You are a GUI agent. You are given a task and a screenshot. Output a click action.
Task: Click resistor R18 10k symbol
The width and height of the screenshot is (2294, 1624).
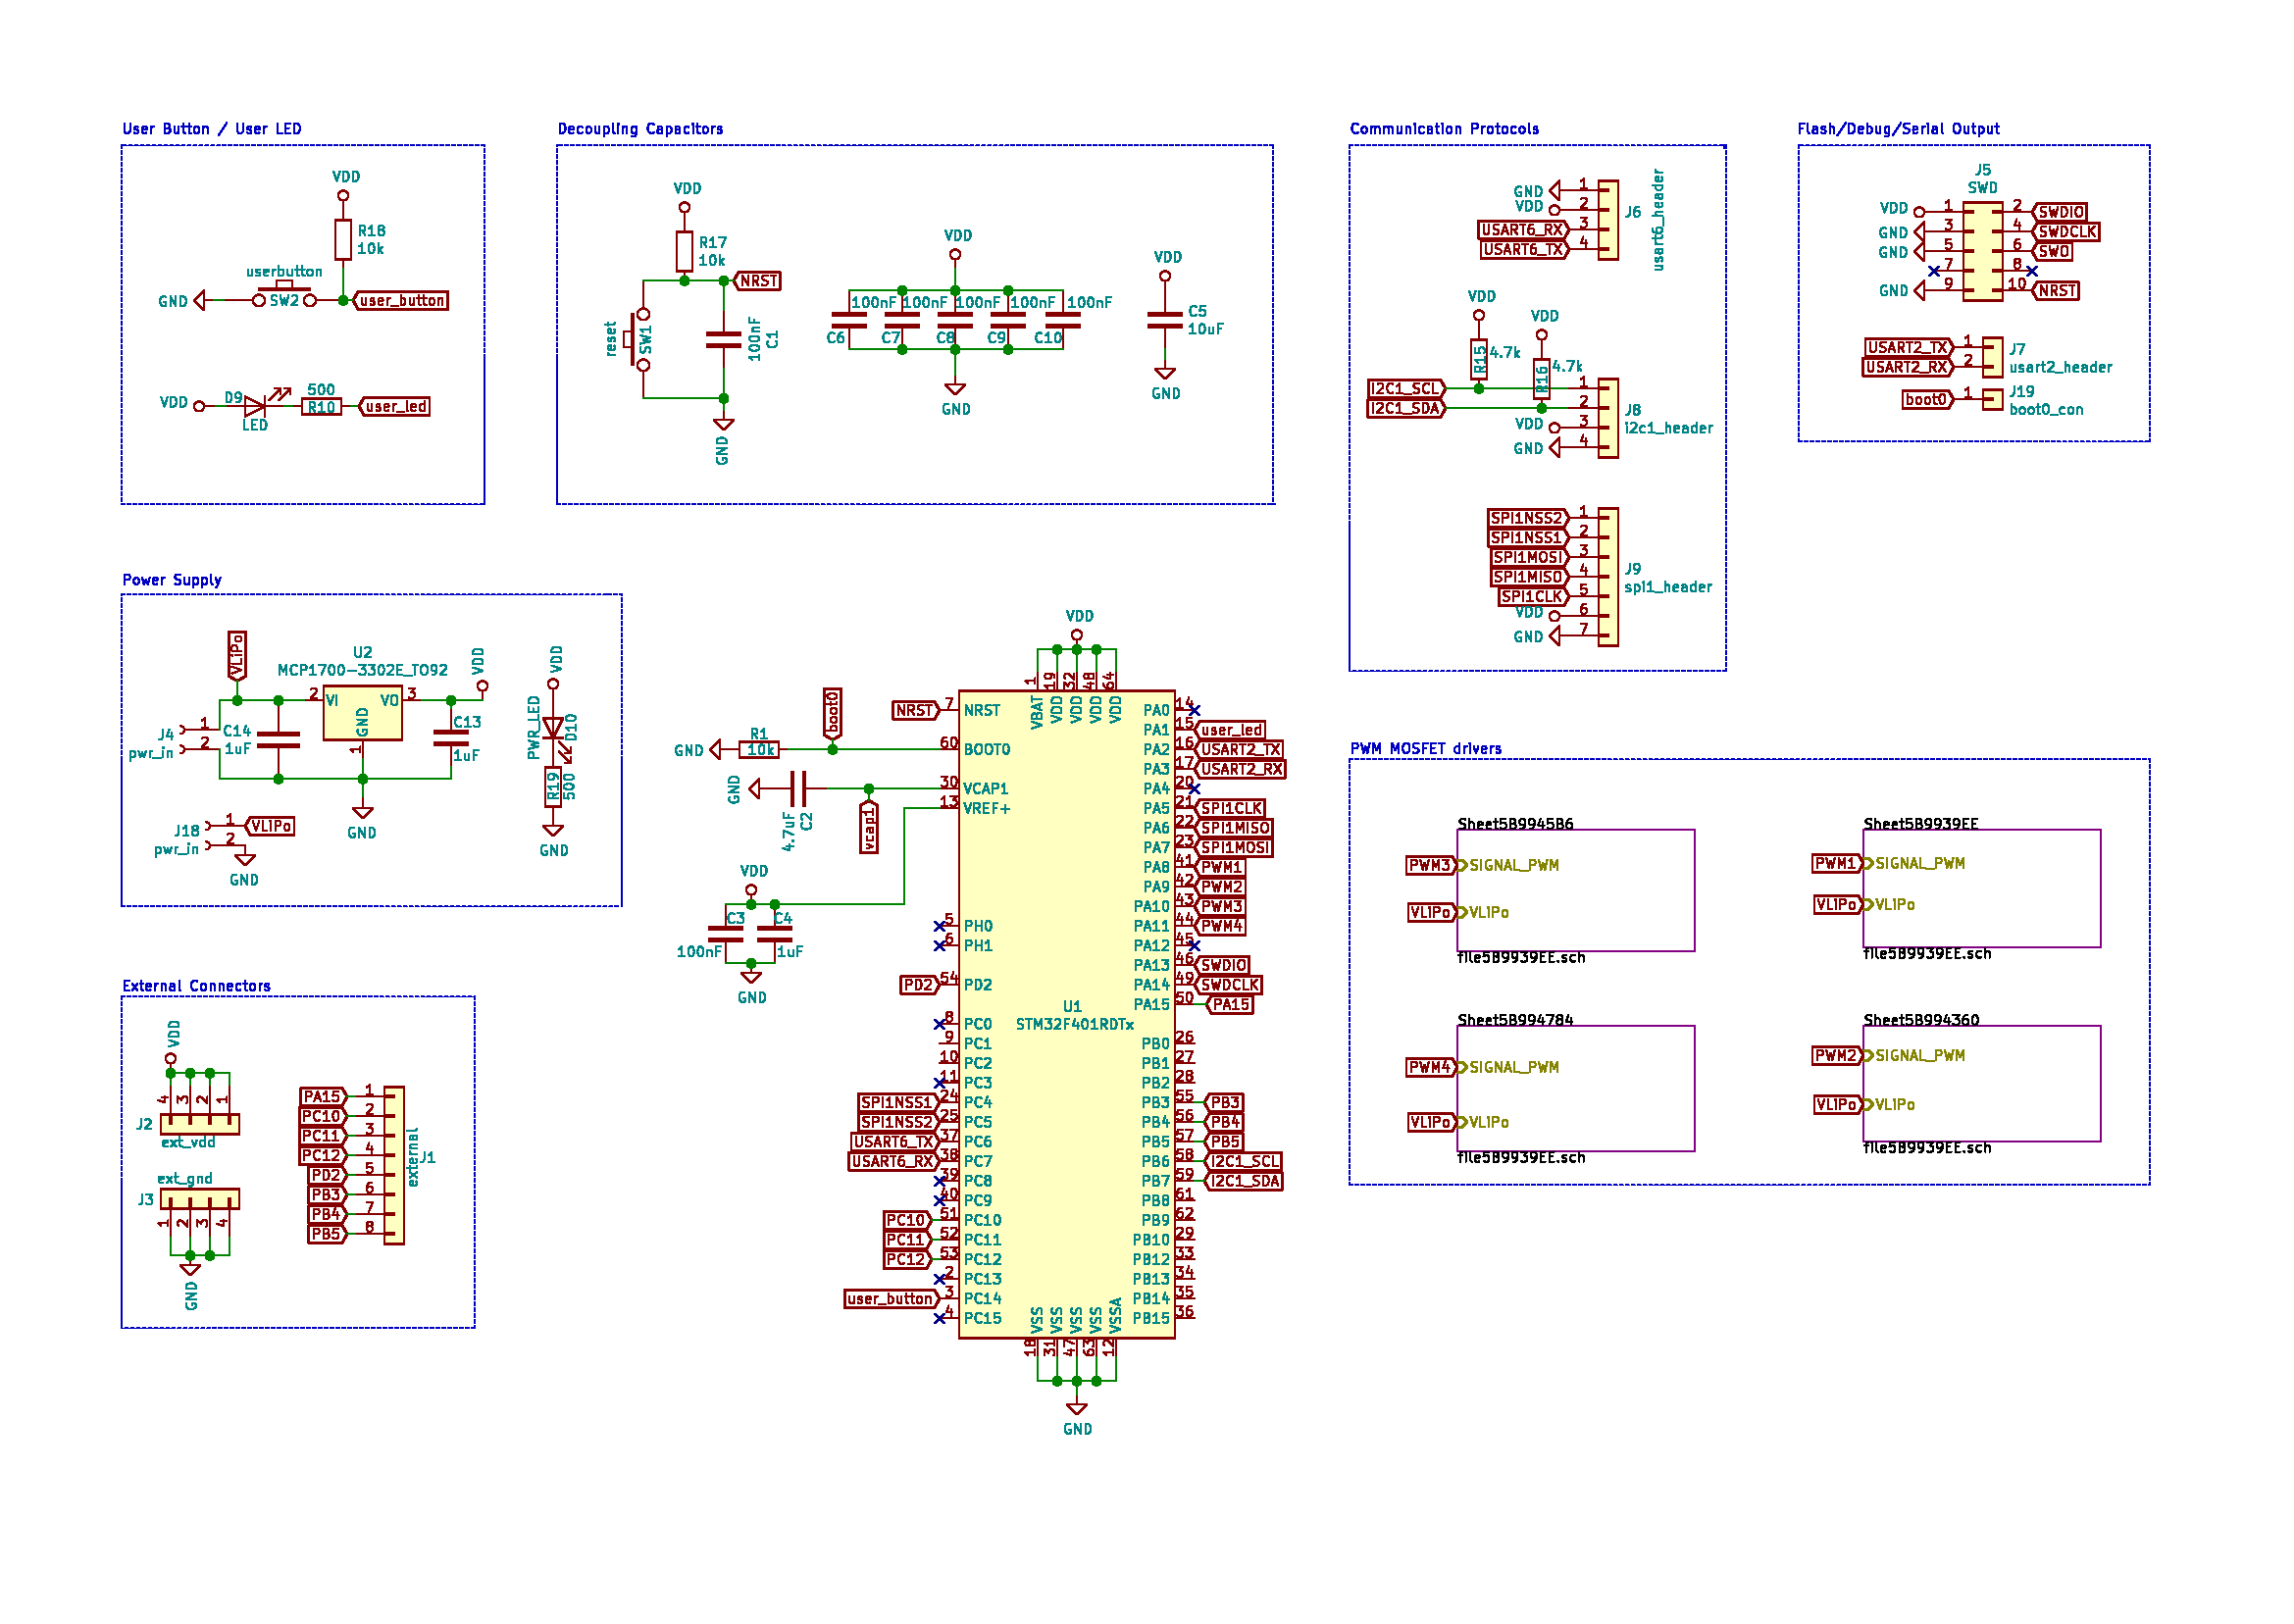(x=343, y=240)
